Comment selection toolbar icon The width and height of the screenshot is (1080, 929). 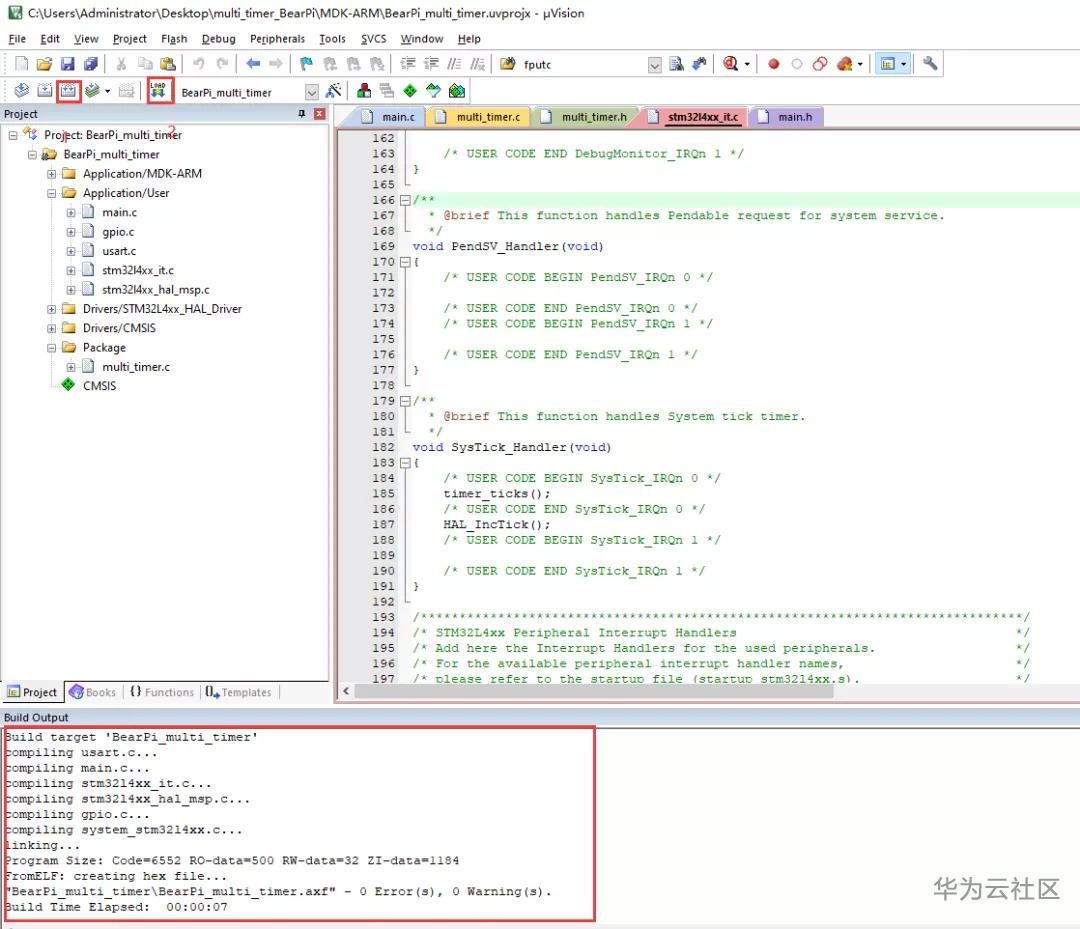click(454, 64)
